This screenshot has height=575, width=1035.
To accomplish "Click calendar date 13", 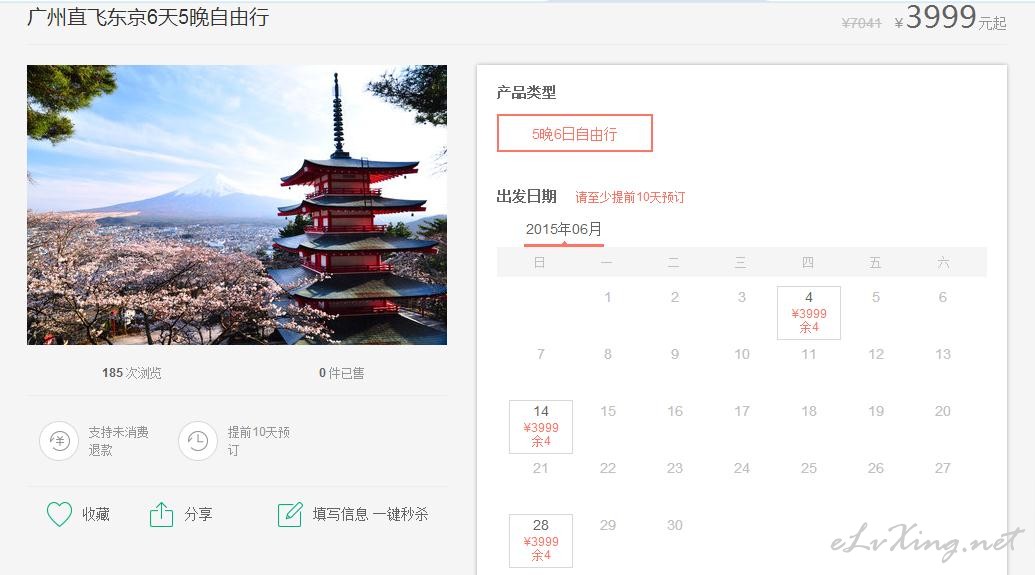I will coord(943,355).
